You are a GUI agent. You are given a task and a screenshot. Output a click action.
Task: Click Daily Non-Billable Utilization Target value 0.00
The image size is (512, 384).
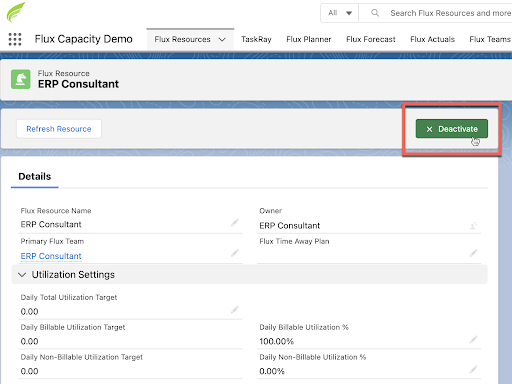pos(29,371)
